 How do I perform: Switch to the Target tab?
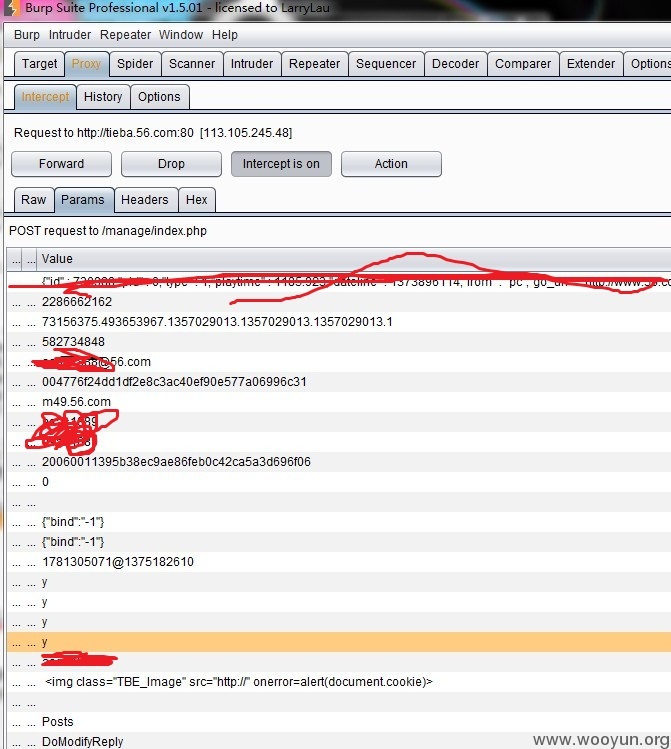(x=39, y=64)
